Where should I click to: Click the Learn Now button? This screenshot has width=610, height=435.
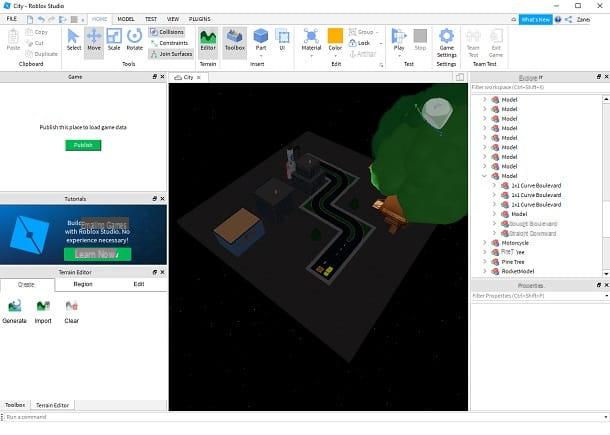point(97,254)
